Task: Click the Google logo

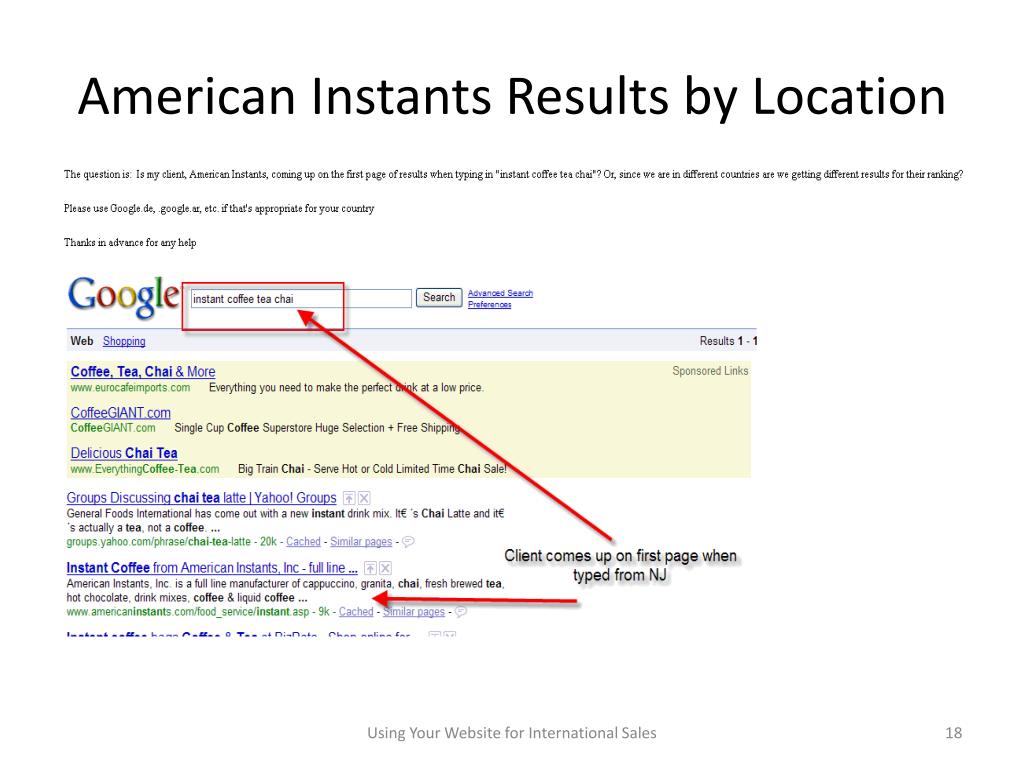Action: 123,296
